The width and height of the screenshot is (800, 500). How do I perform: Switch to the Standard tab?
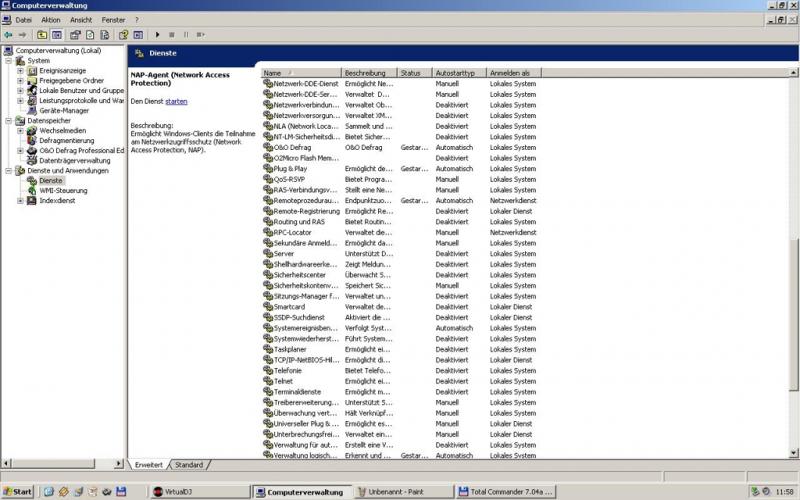tap(189, 465)
